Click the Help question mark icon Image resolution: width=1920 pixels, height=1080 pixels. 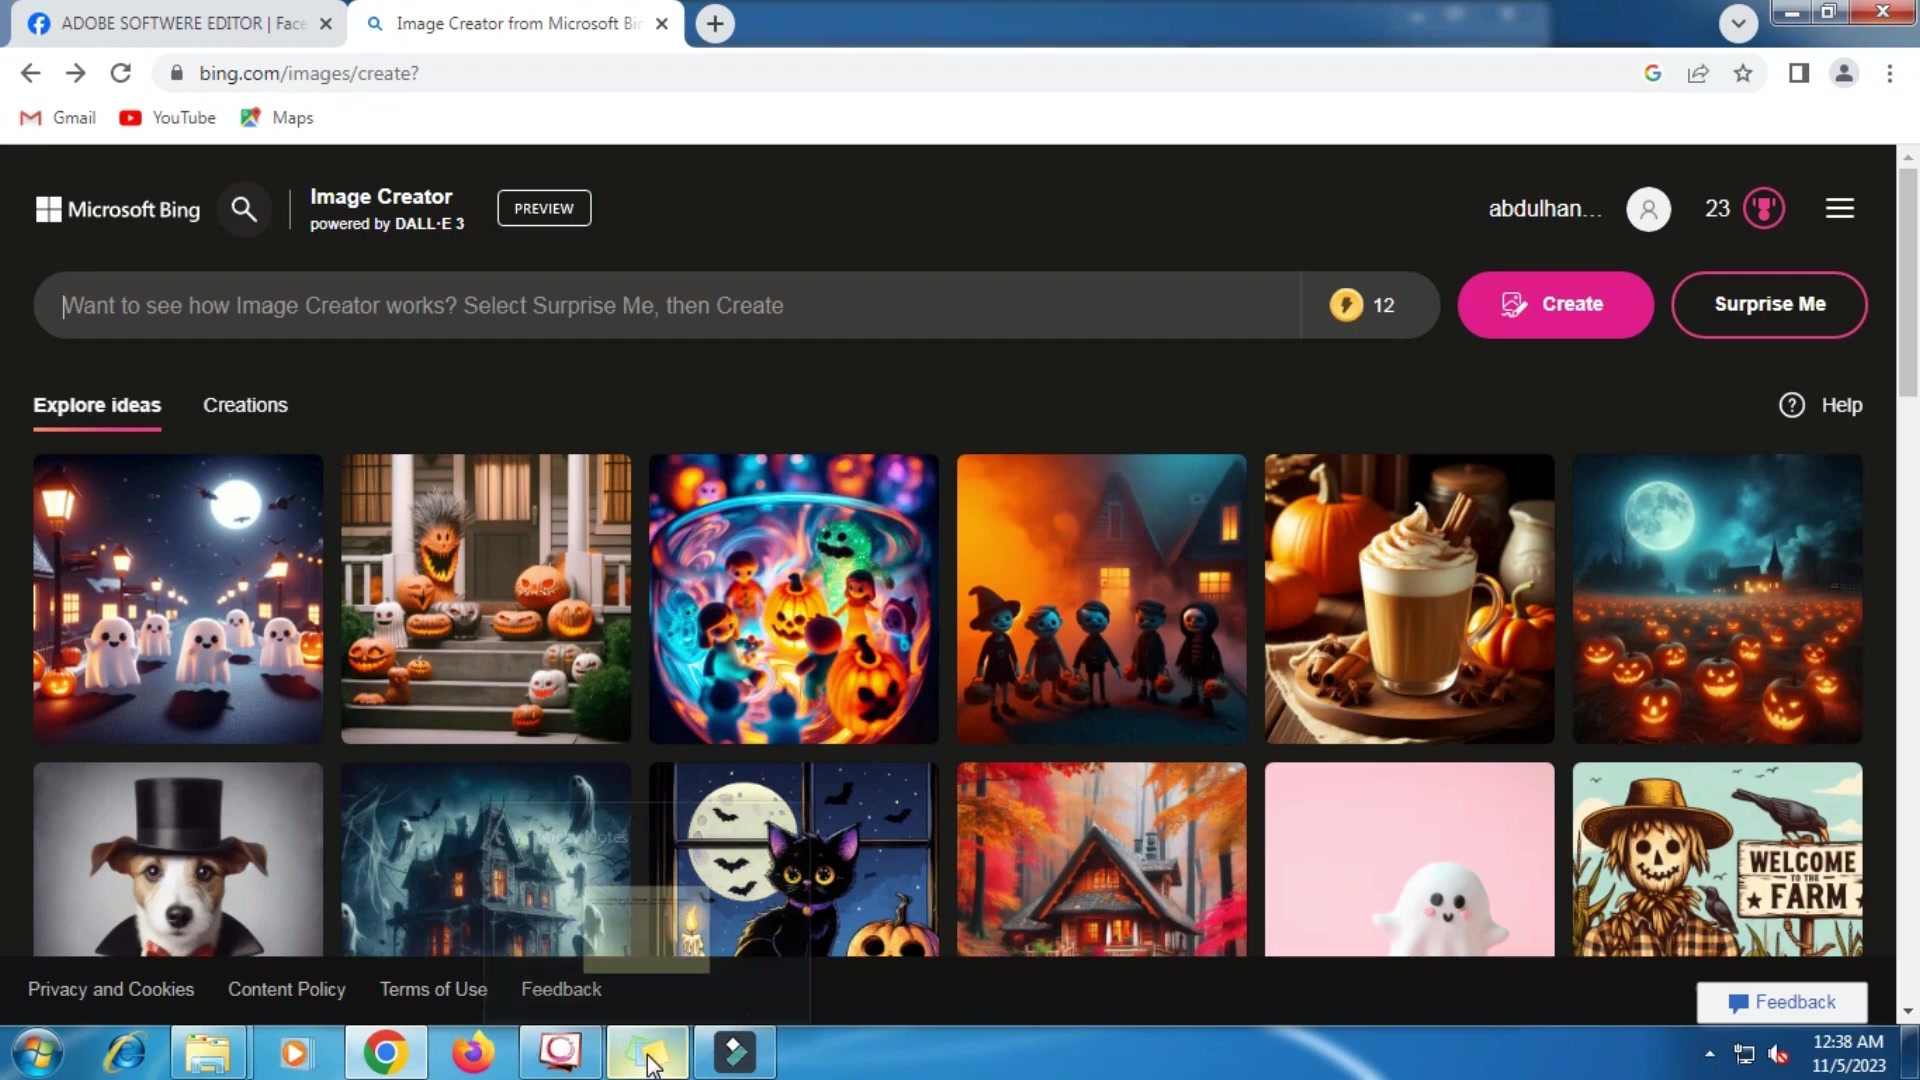point(1792,405)
